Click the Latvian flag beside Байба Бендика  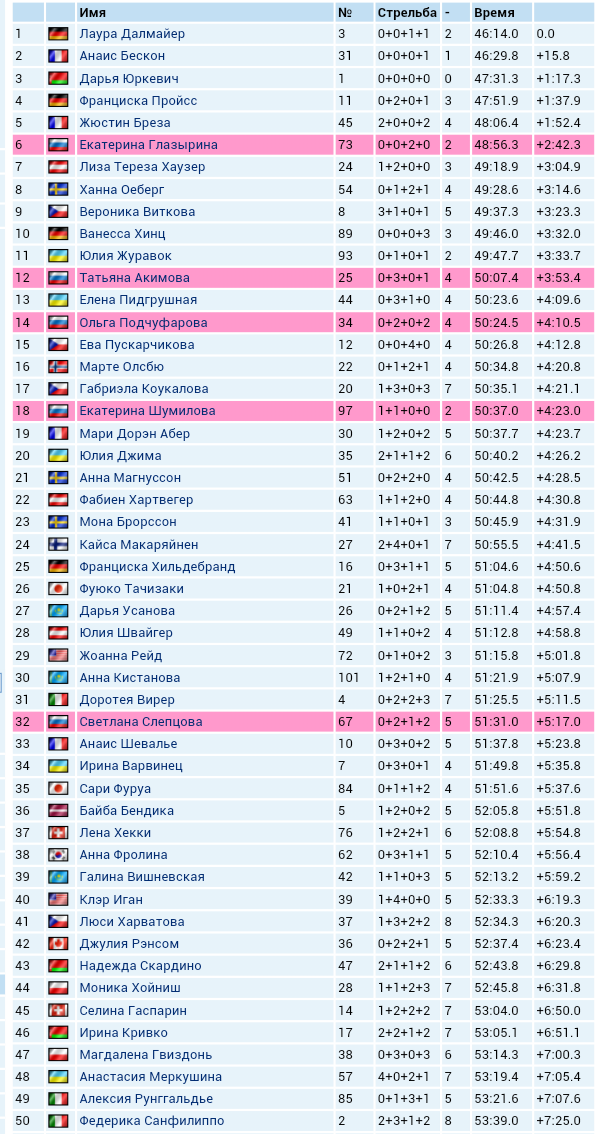coord(58,811)
